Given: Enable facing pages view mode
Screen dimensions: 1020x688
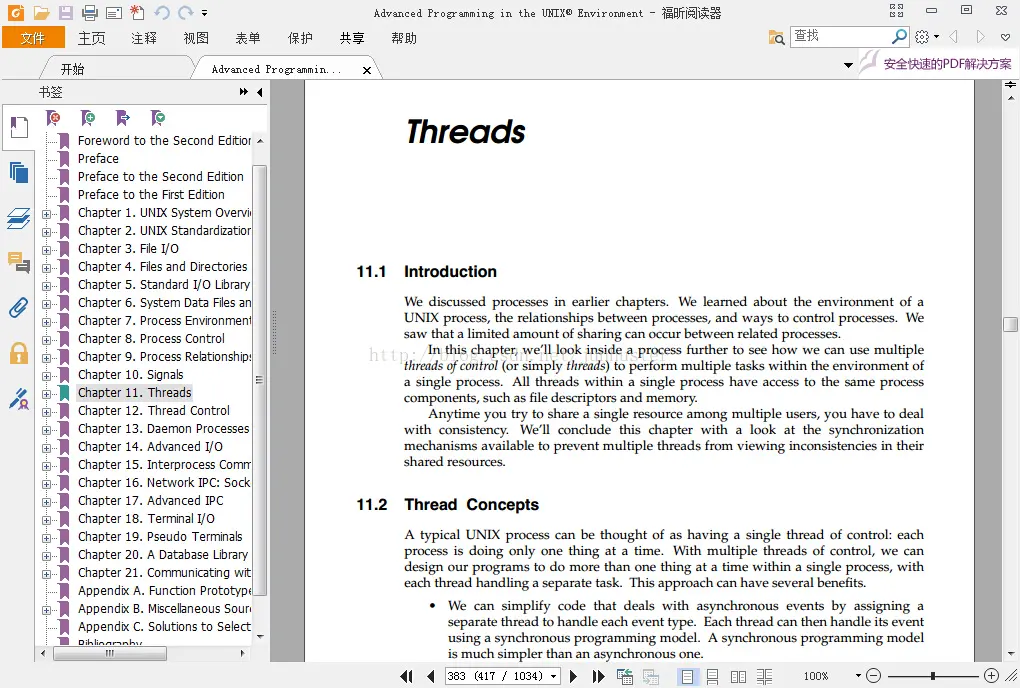Looking at the screenshot, I should pos(738,677).
